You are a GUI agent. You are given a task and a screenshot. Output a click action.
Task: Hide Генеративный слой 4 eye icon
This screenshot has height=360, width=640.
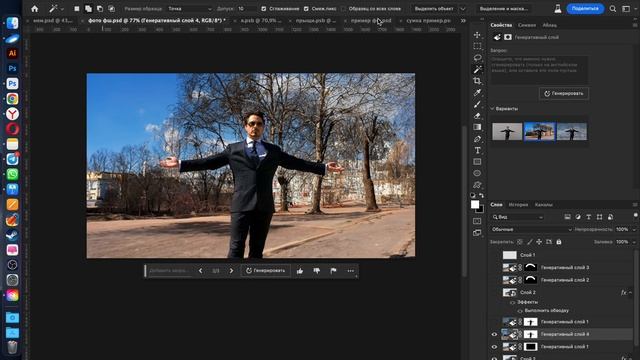click(494, 334)
